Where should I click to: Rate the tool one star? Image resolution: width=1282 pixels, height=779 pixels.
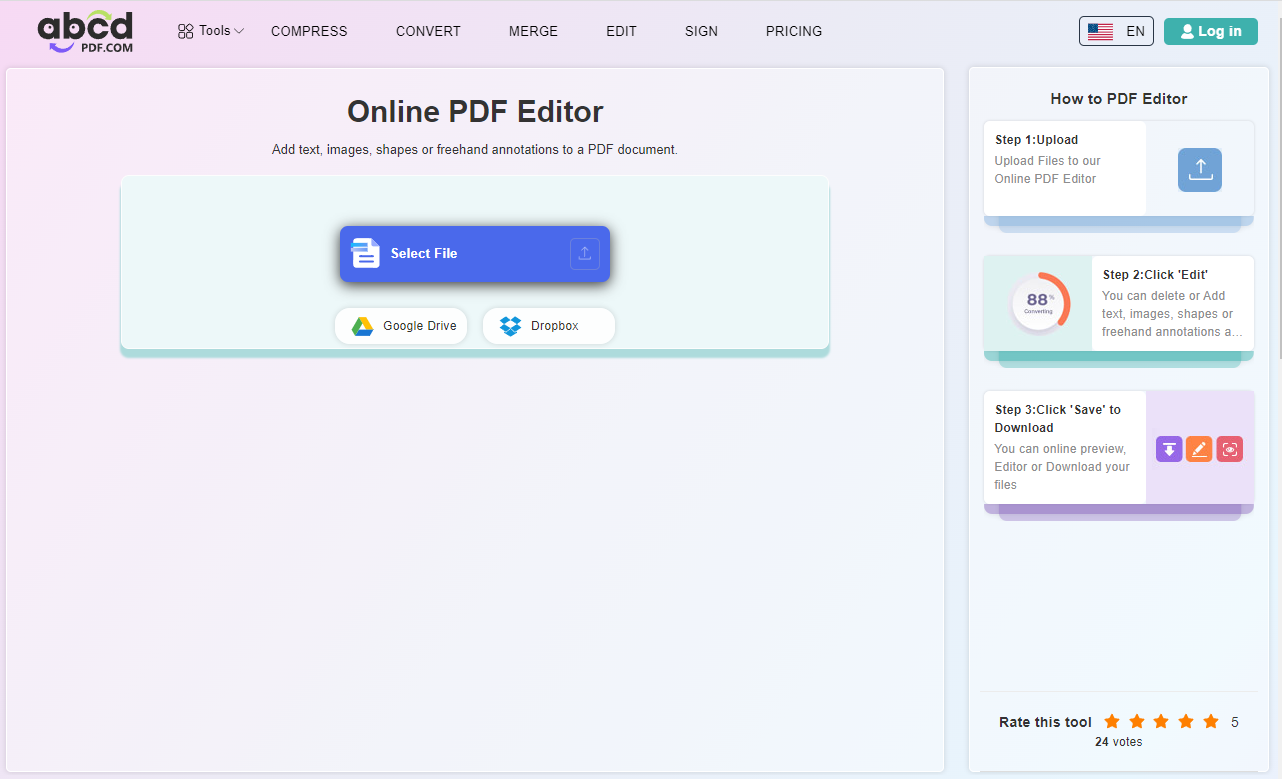[x=1112, y=721]
